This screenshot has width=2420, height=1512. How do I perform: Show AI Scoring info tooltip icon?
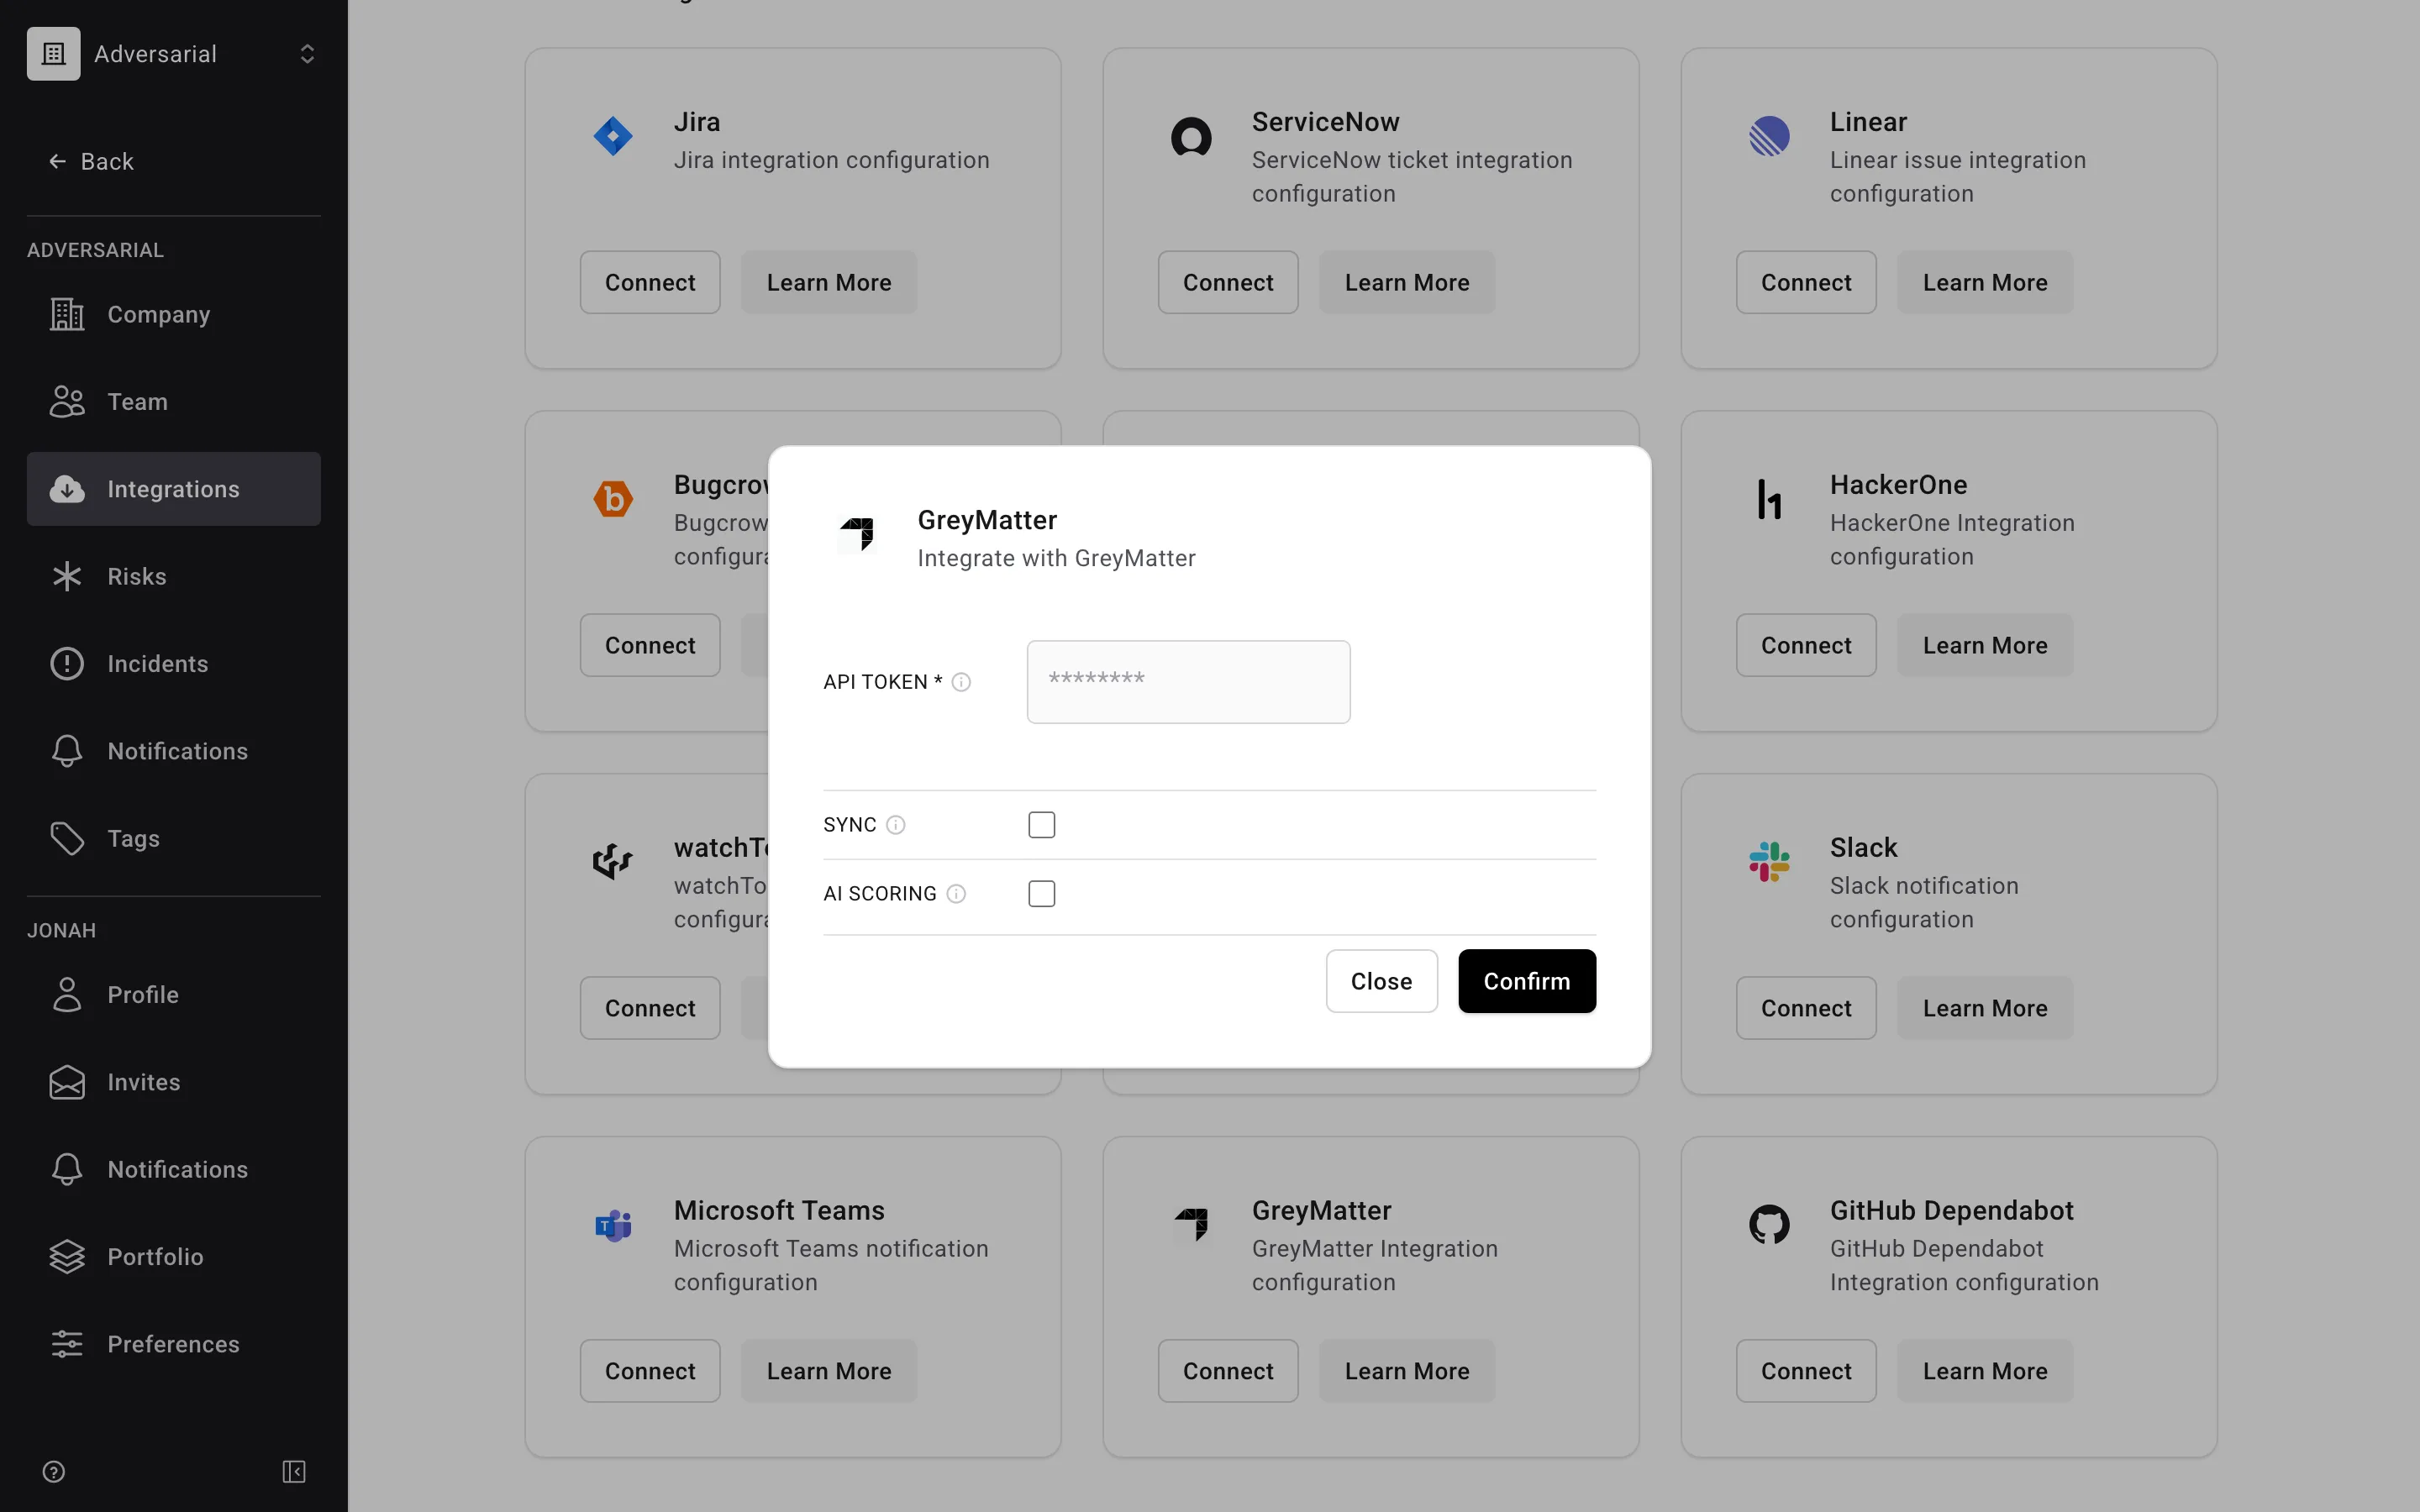click(956, 894)
